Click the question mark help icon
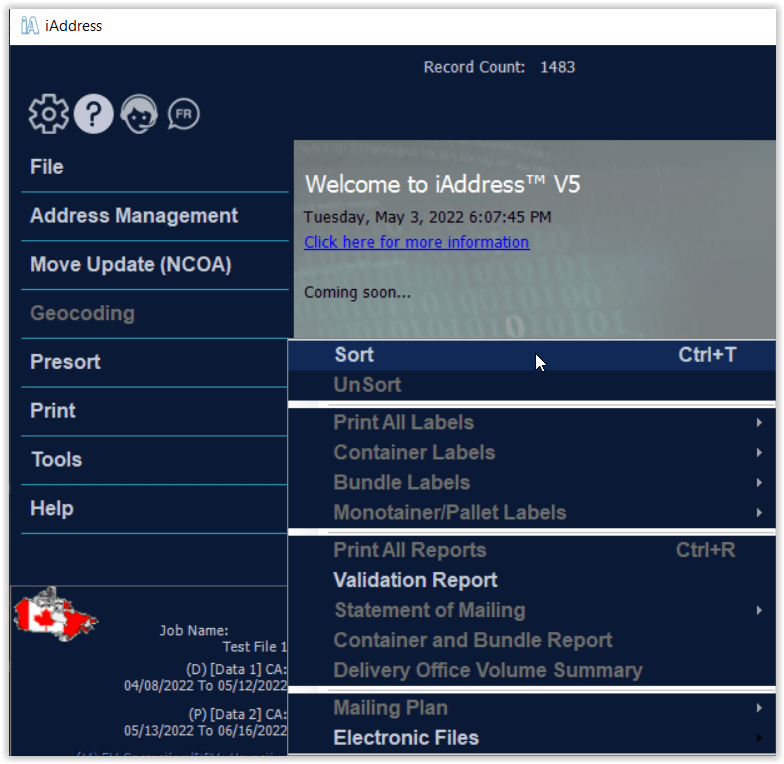784x764 pixels. [x=94, y=114]
